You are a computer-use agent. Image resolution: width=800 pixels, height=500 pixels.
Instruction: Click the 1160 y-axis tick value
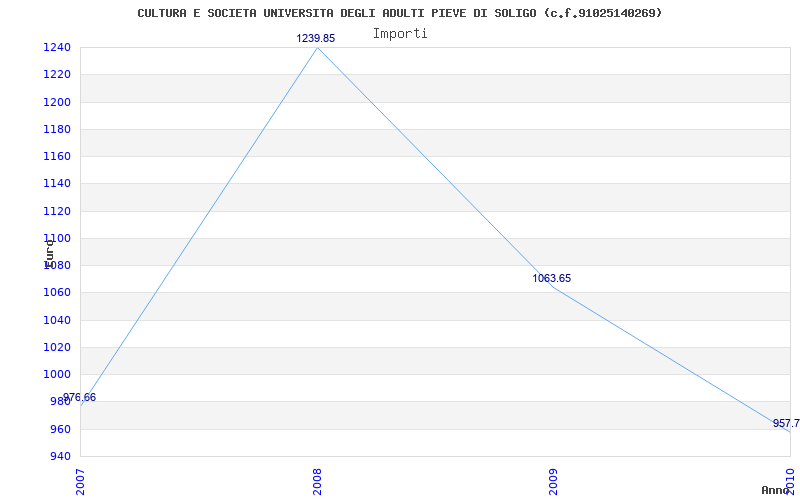click(x=57, y=156)
